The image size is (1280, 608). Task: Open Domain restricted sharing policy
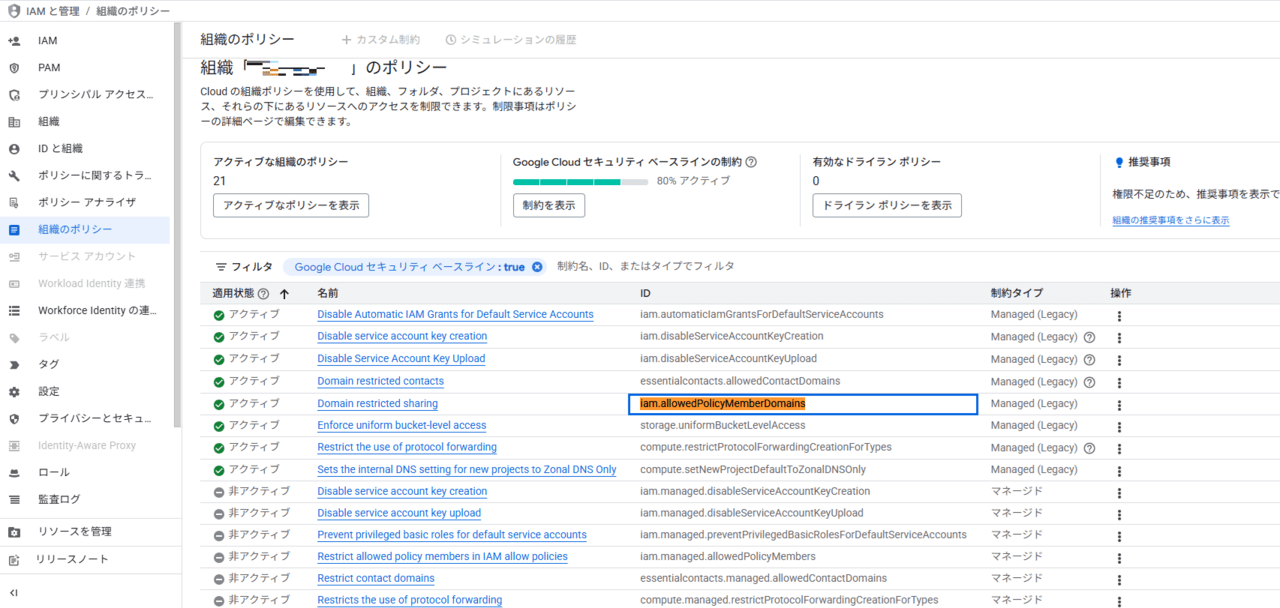pyautogui.click(x=377, y=404)
